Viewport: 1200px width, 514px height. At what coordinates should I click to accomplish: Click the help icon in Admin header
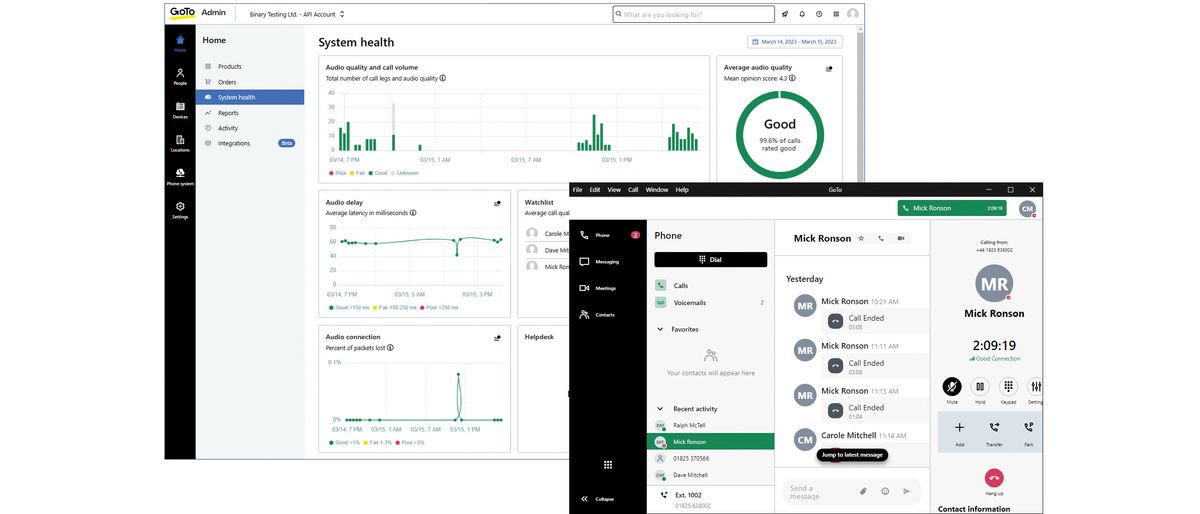tap(819, 14)
